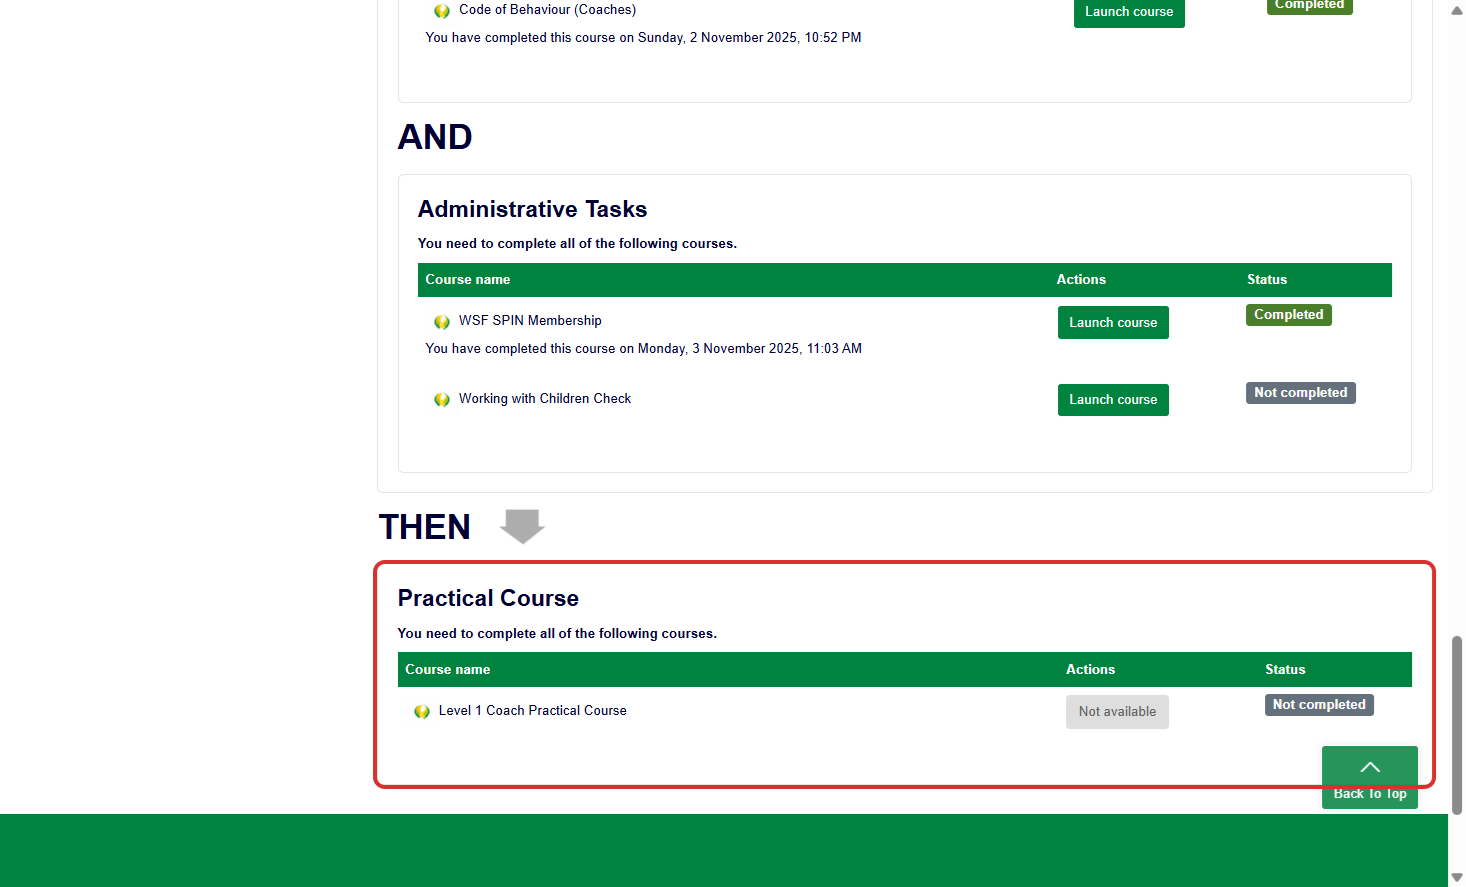The width and height of the screenshot is (1466, 887).
Task: Click the Not completed badge for Level 1 Coach Practical Course
Action: 1319,705
